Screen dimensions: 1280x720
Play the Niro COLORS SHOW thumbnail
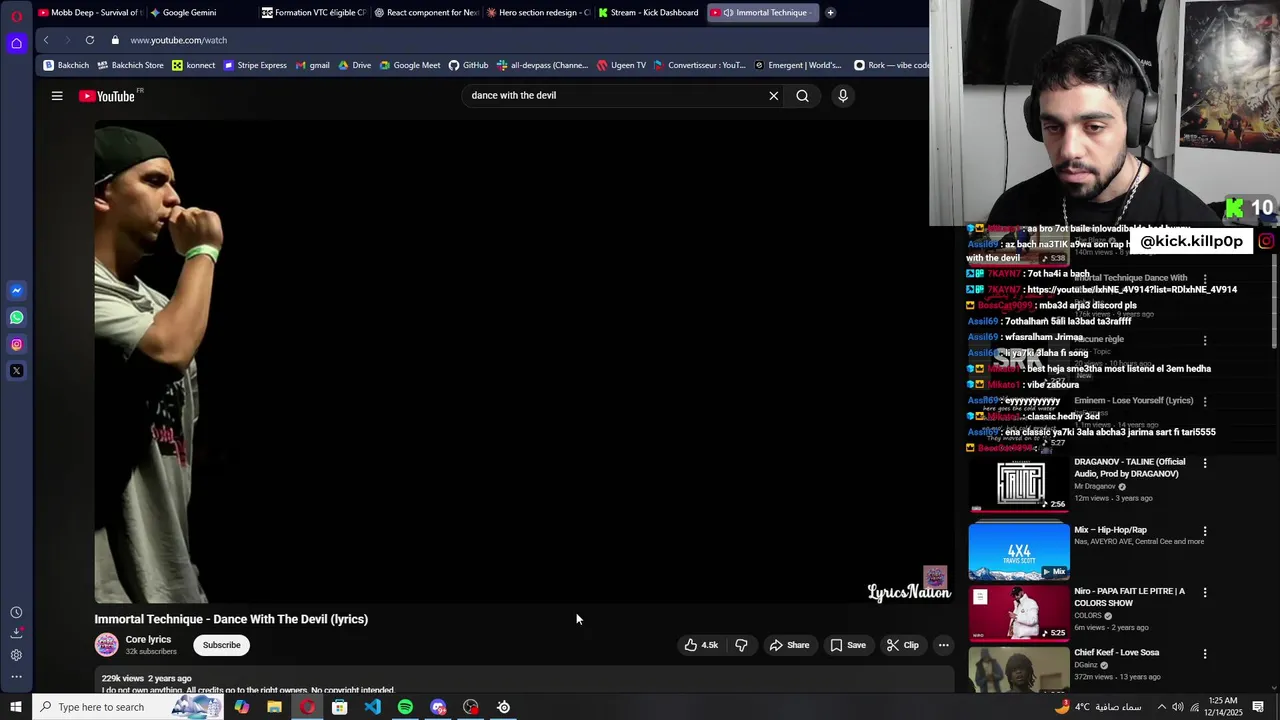[1019, 613]
